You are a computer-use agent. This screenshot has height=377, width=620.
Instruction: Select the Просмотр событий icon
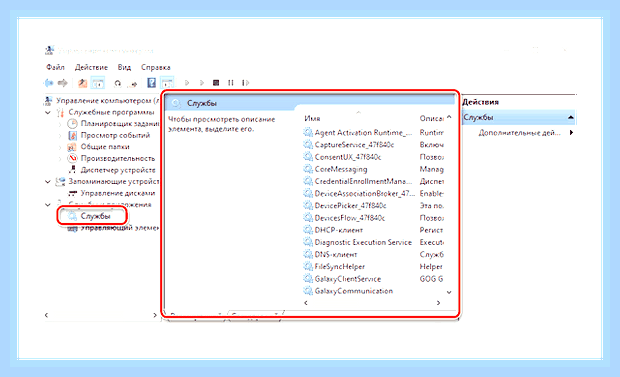click(x=72, y=135)
